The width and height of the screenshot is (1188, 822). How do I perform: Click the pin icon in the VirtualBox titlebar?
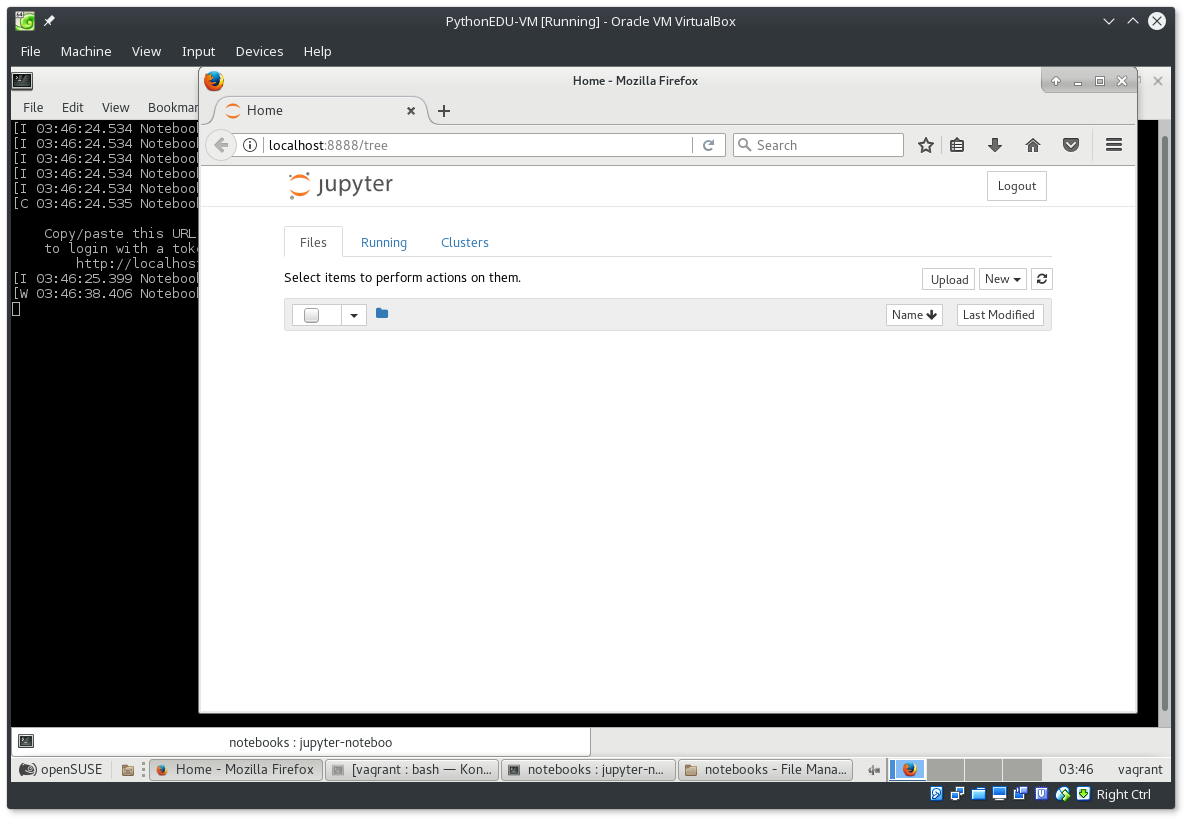[49, 20]
